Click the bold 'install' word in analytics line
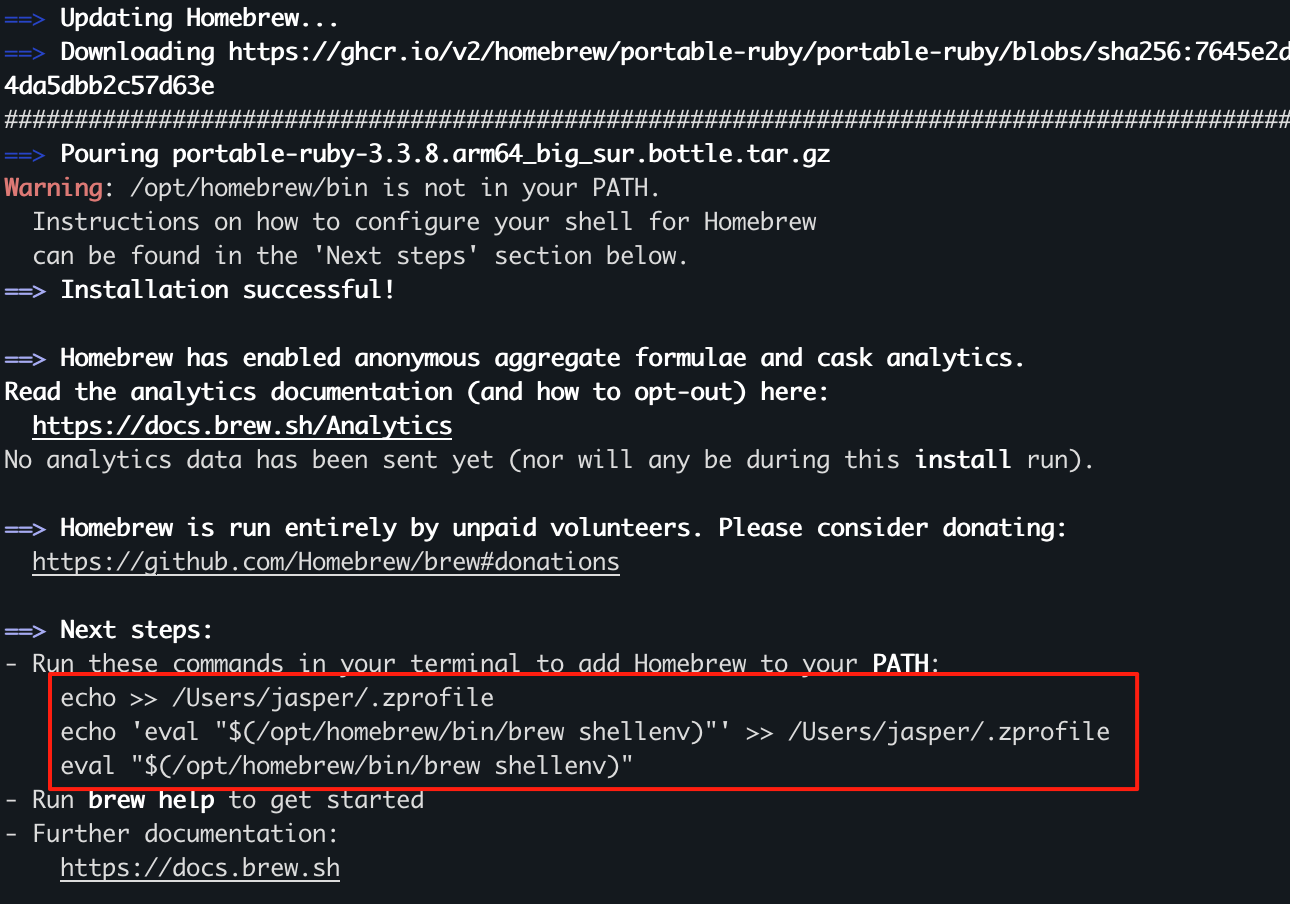Viewport: 1290px width, 904px height. [963, 460]
